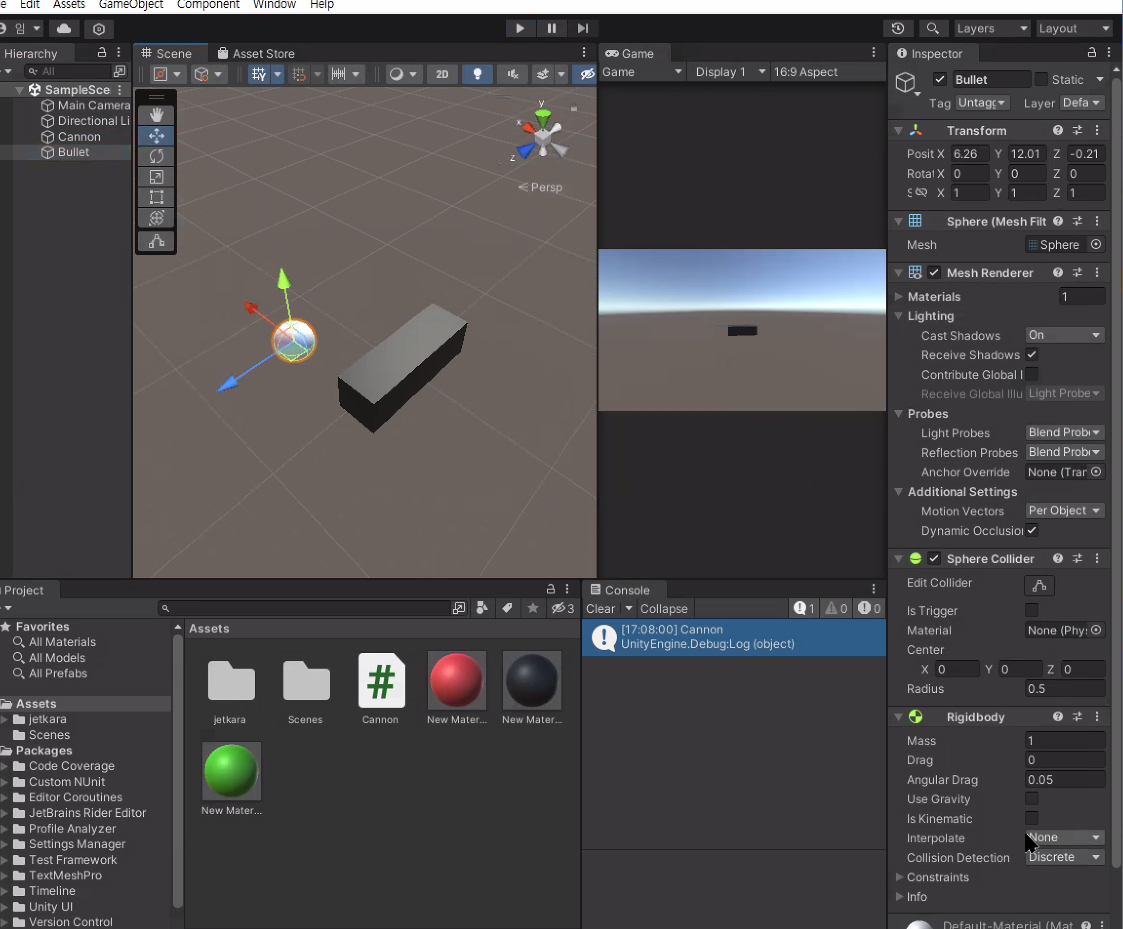
Task: Toggle the Static checkbox
Action: coord(1041,80)
